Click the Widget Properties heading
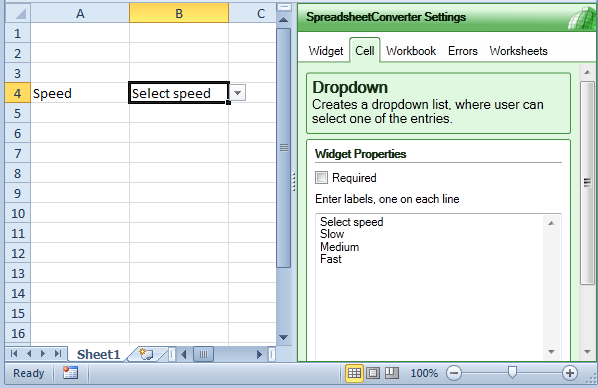Image resolution: width=598 pixels, height=388 pixels. point(360,154)
